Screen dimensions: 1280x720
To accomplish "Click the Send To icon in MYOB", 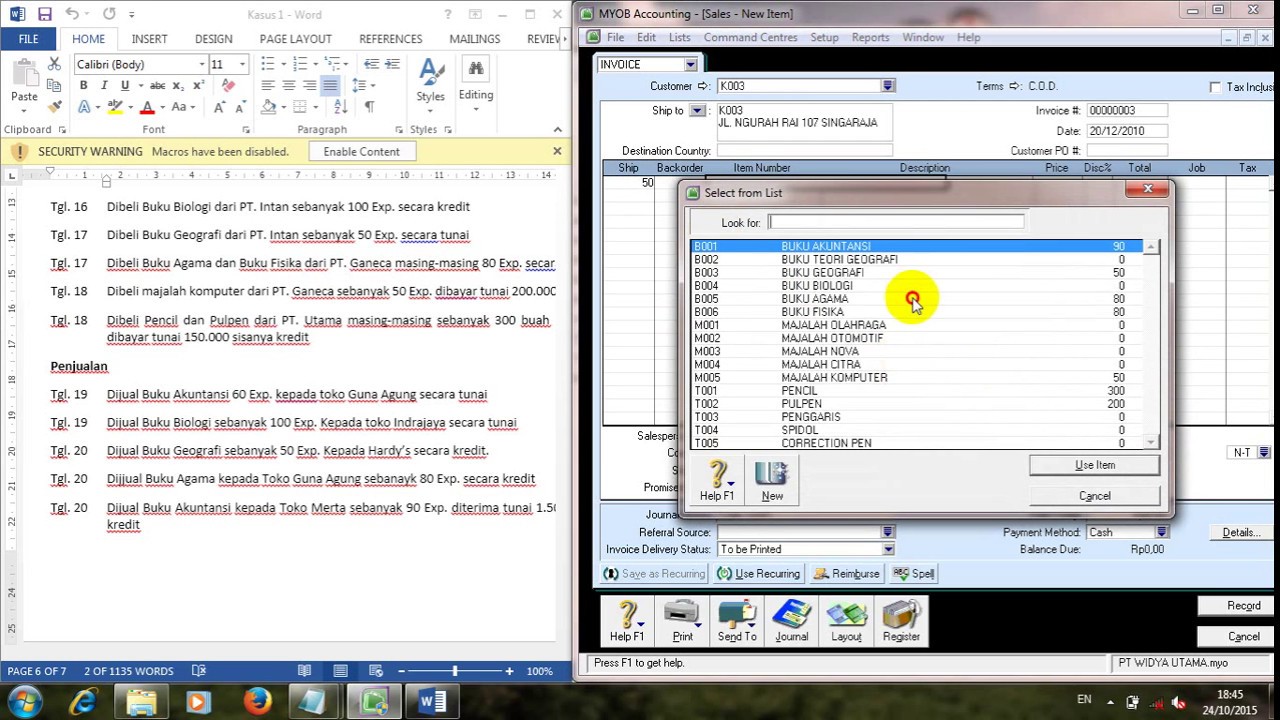I will pyautogui.click(x=737, y=621).
